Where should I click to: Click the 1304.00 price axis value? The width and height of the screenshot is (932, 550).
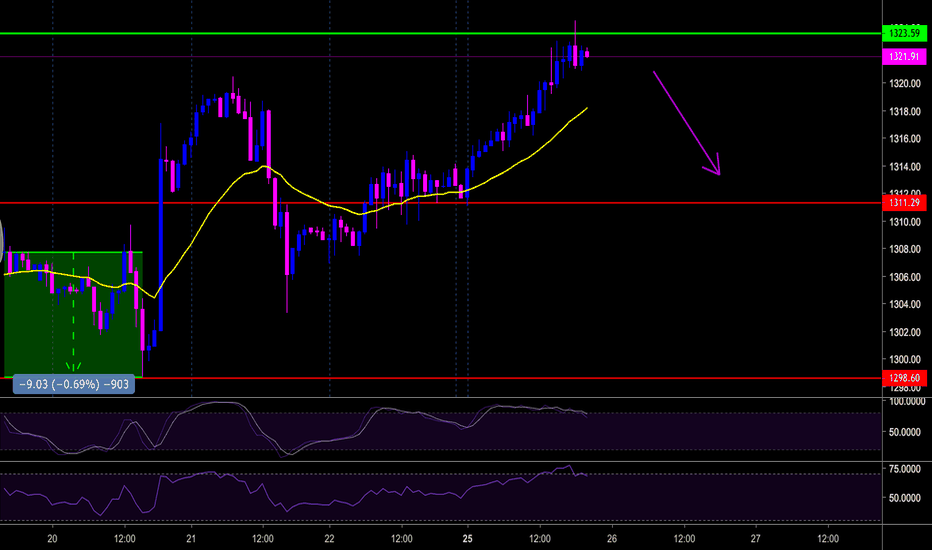[x=905, y=304]
